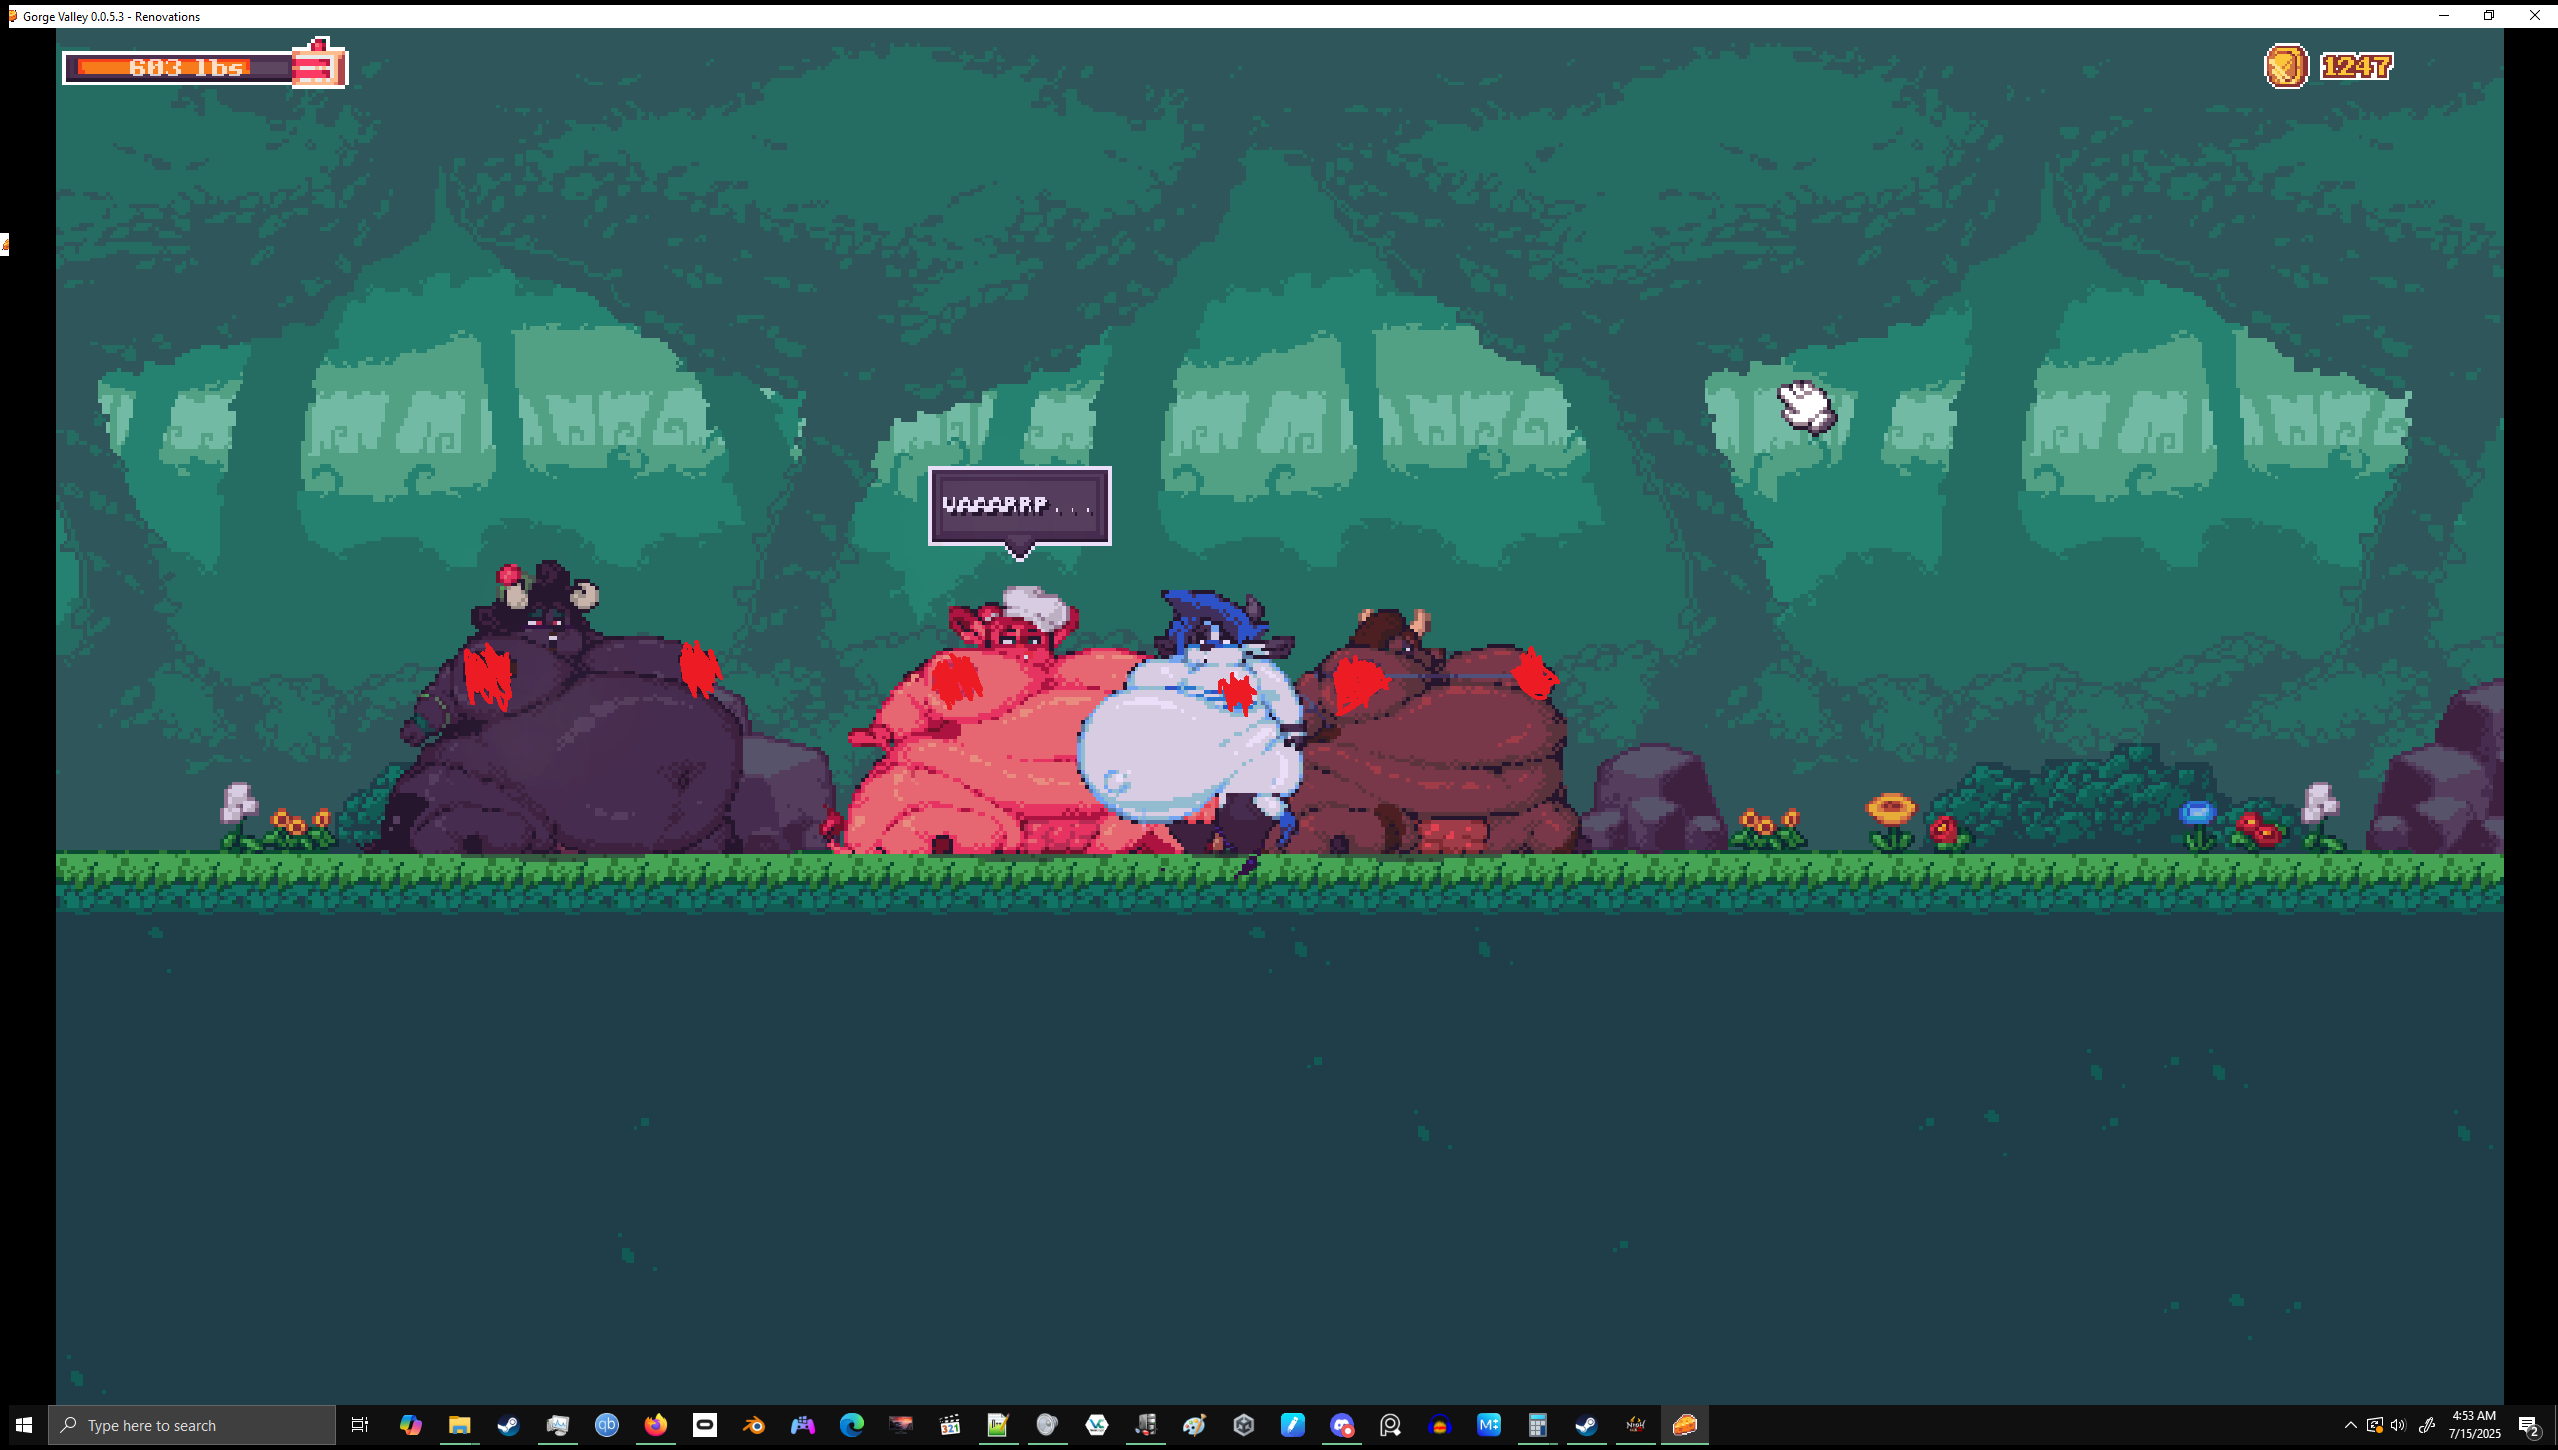2558x1450 pixels.
Task: Expand hidden system tray icons
Action: tap(2351, 1425)
